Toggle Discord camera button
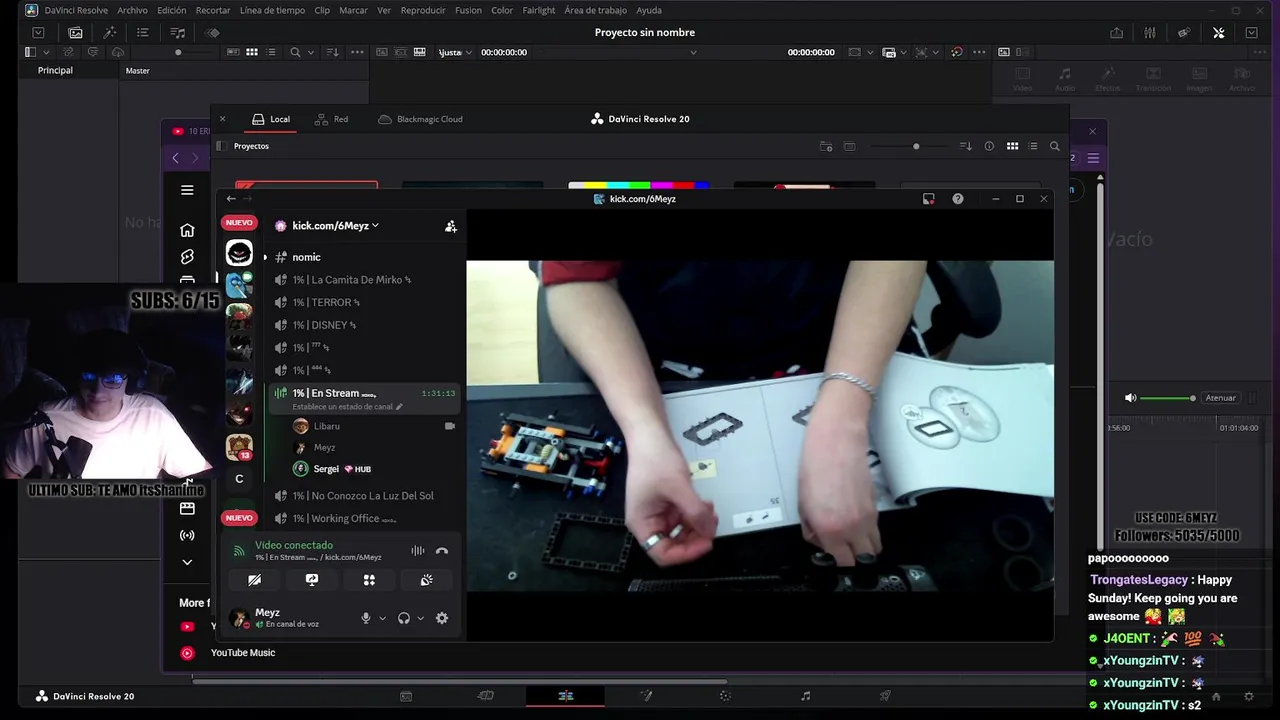The height and width of the screenshot is (720, 1280). tap(254, 580)
